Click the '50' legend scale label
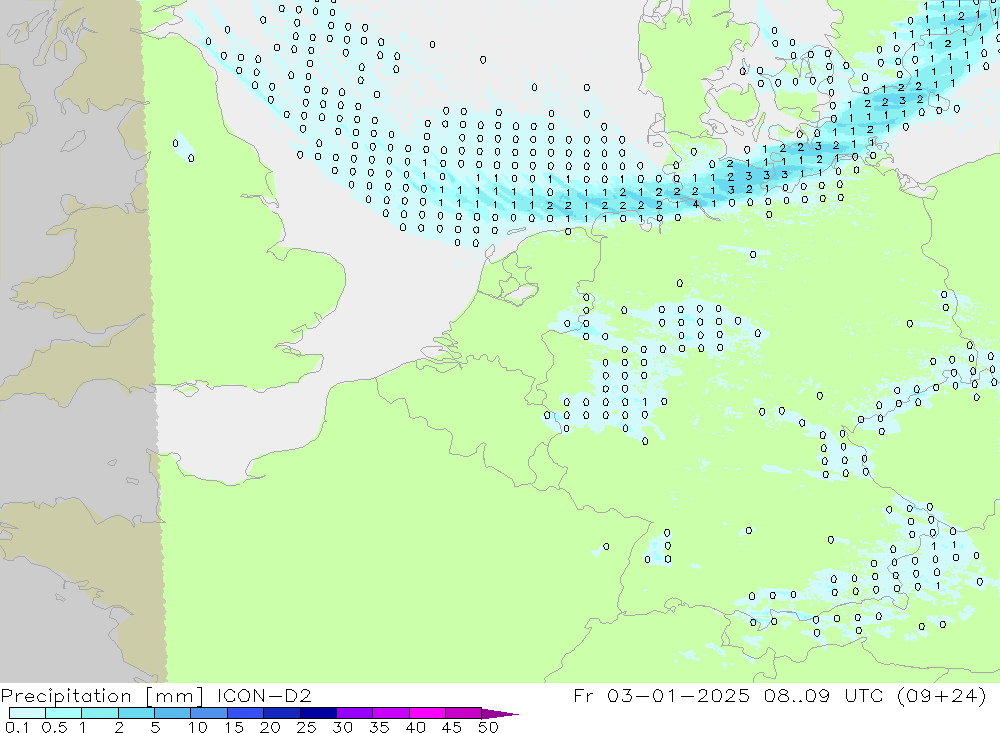 coord(488,727)
